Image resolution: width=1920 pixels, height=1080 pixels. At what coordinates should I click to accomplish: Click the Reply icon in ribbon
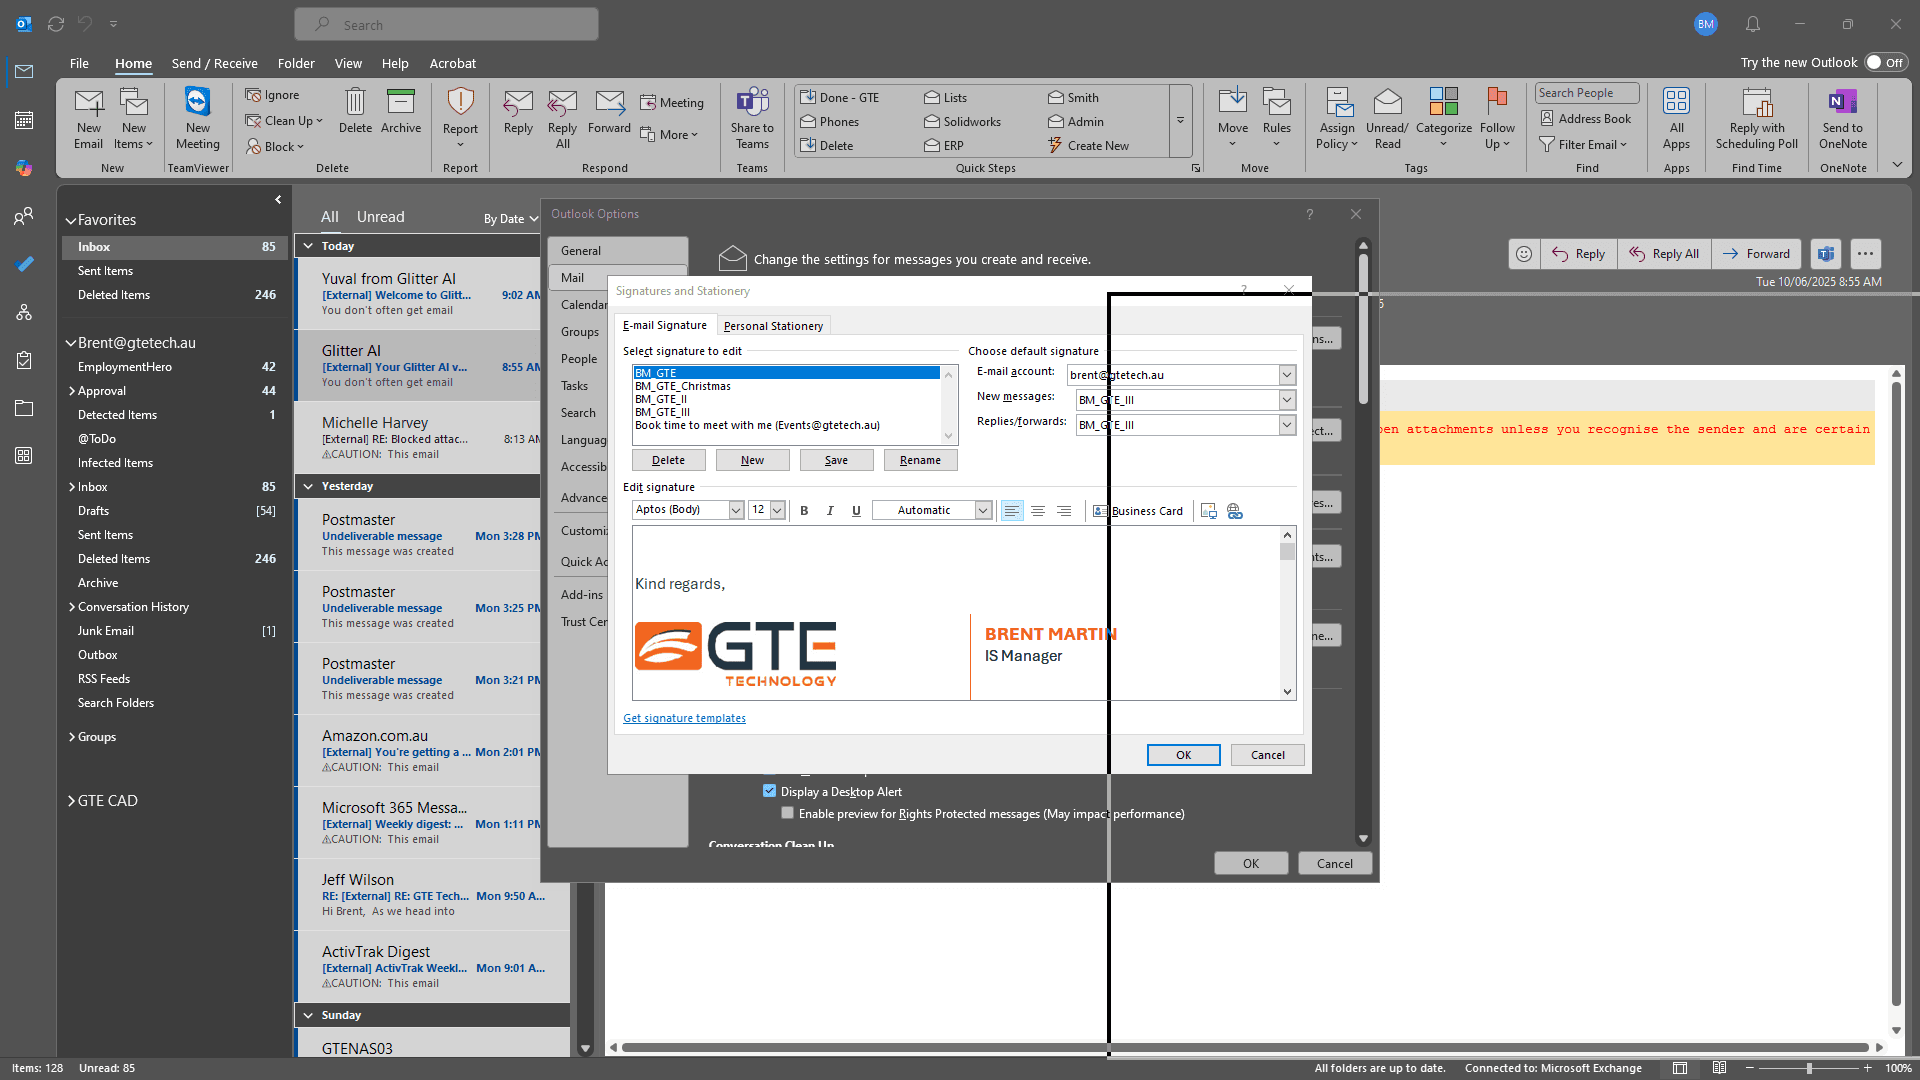tap(518, 111)
